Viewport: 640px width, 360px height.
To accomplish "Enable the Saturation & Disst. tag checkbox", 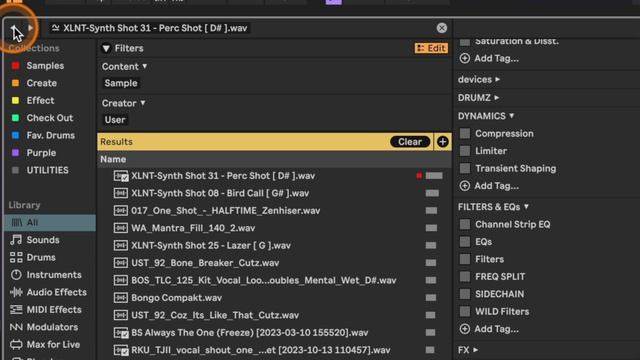I will pos(465,42).
